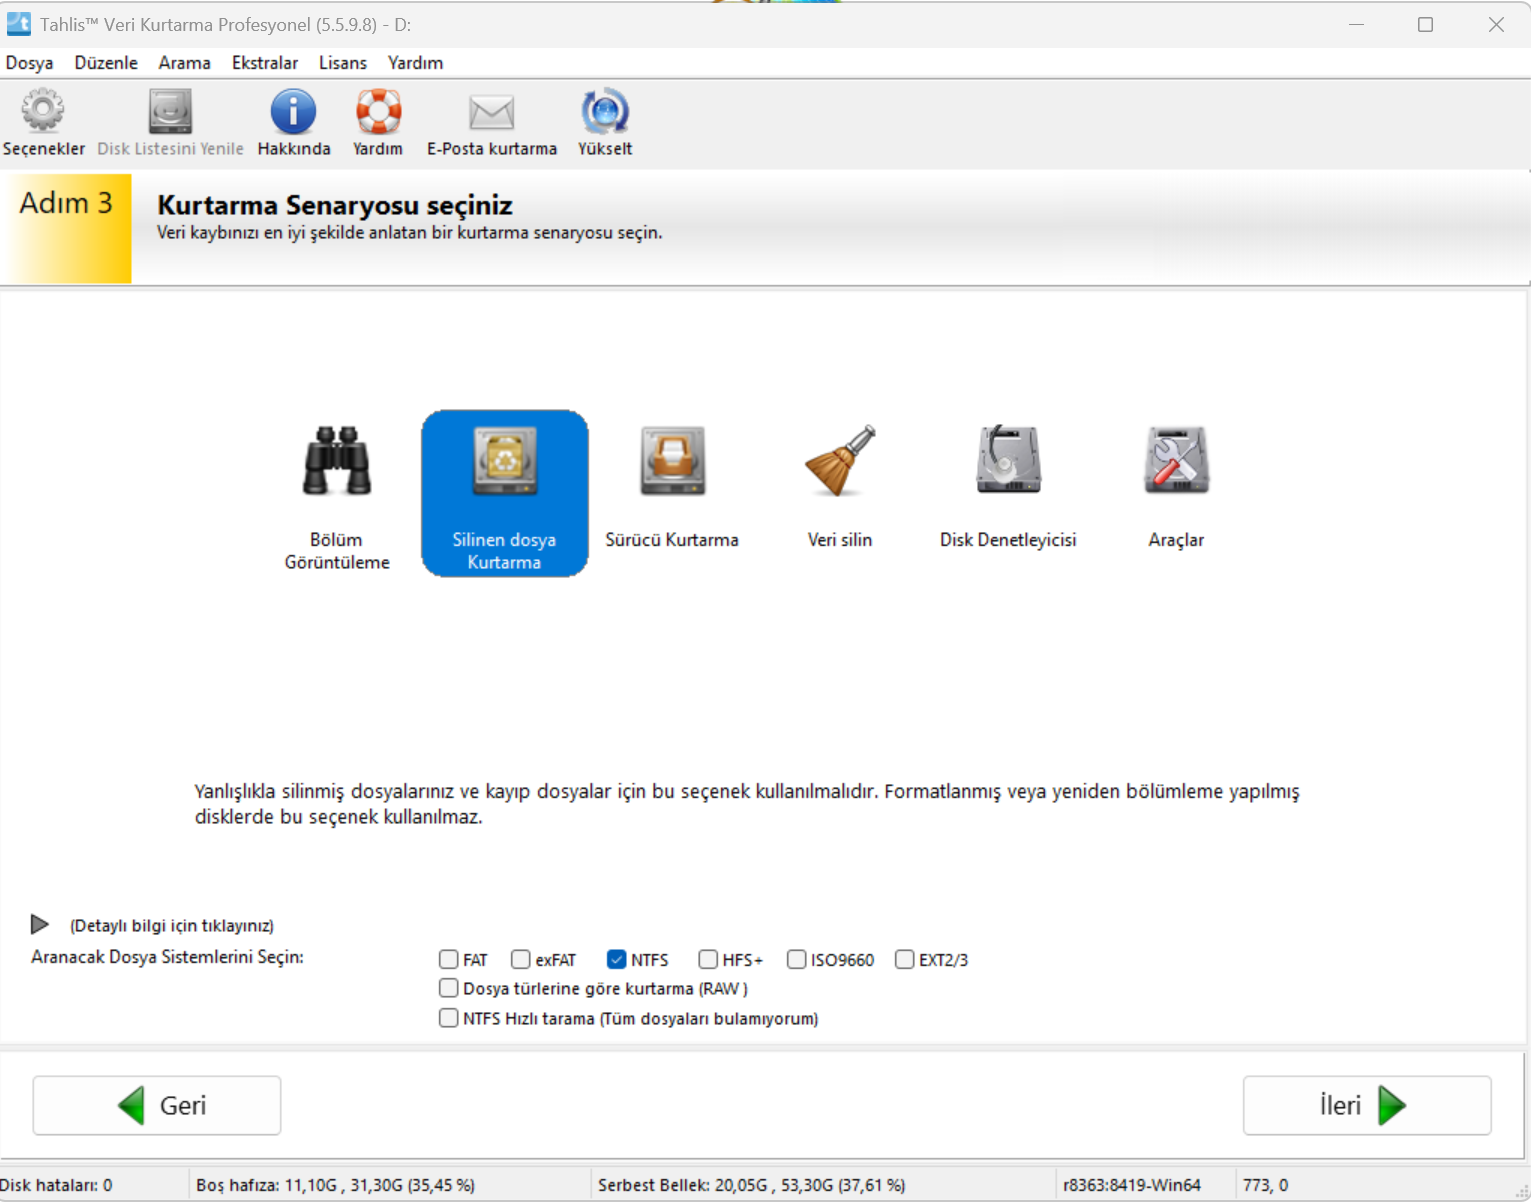Uncheck the NTFS file system checkbox
This screenshot has width=1531, height=1203.
(617, 960)
